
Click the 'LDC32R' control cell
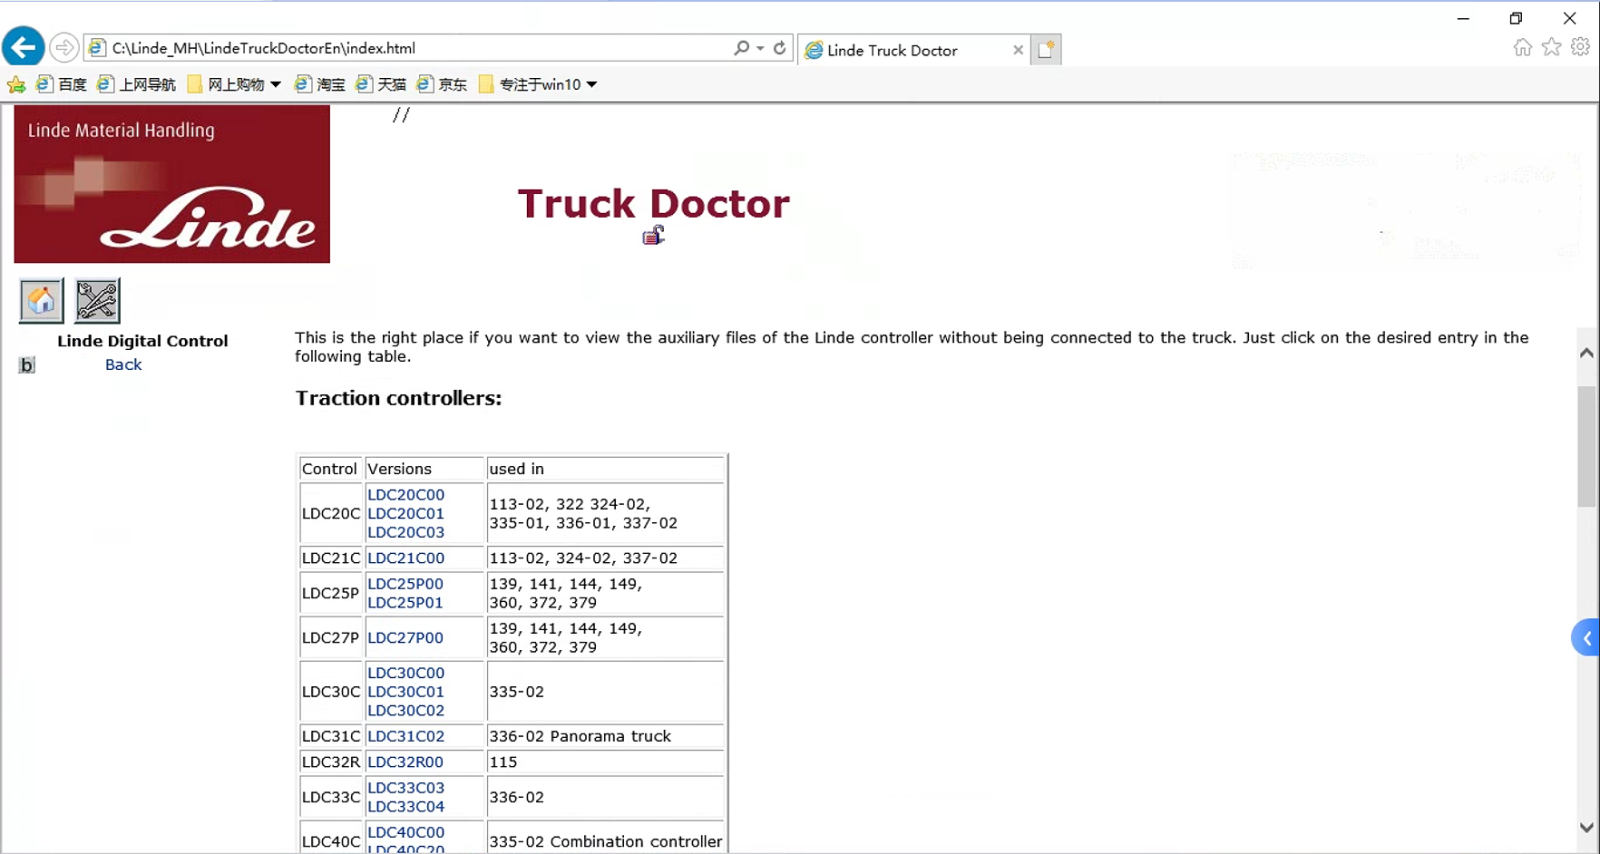[x=331, y=762]
